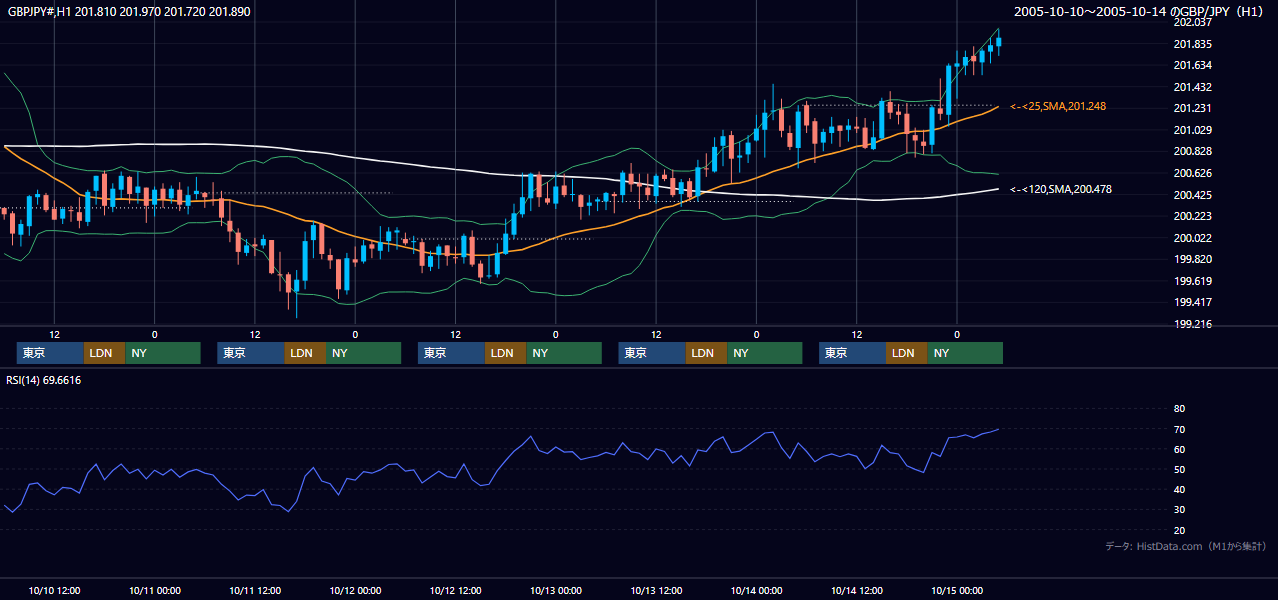This screenshot has height=600, width=1278.
Task: Click the RSI scale value 30
Action: tap(1179, 510)
